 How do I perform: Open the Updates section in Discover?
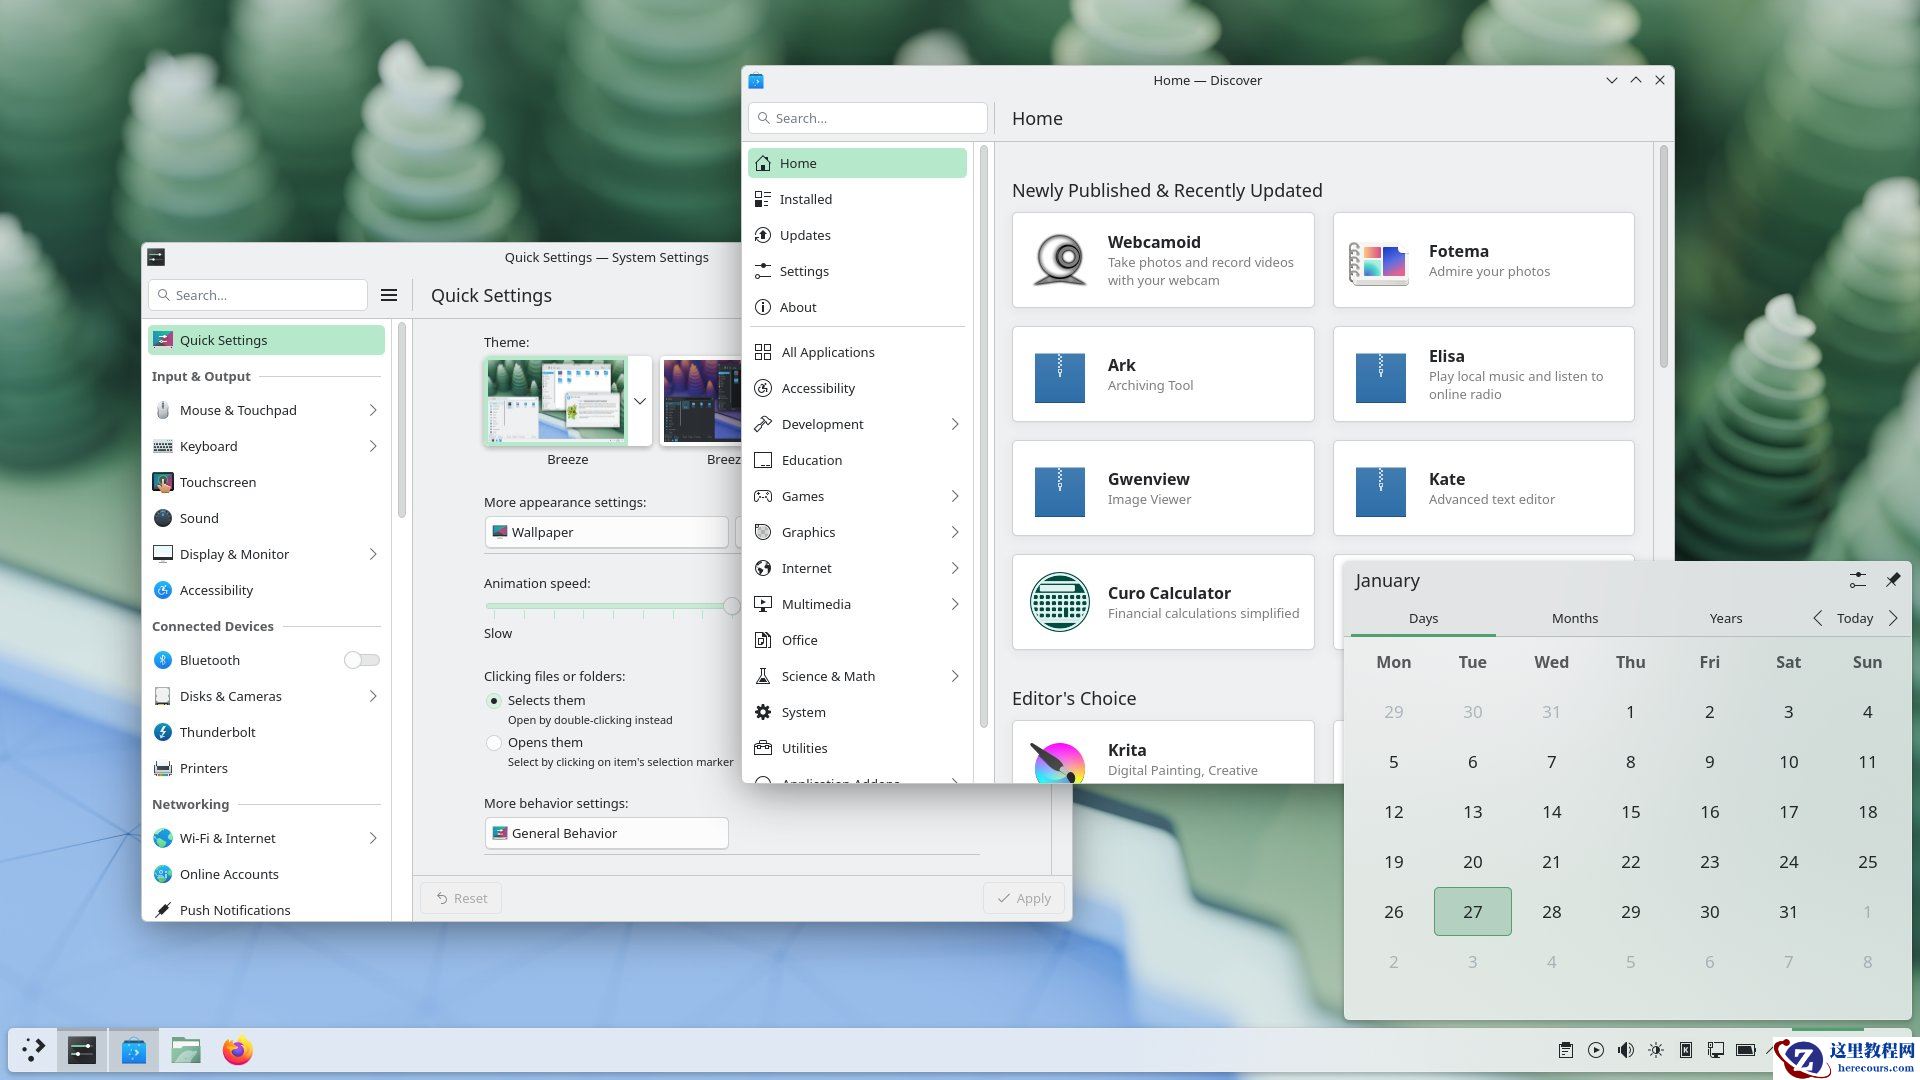click(804, 235)
